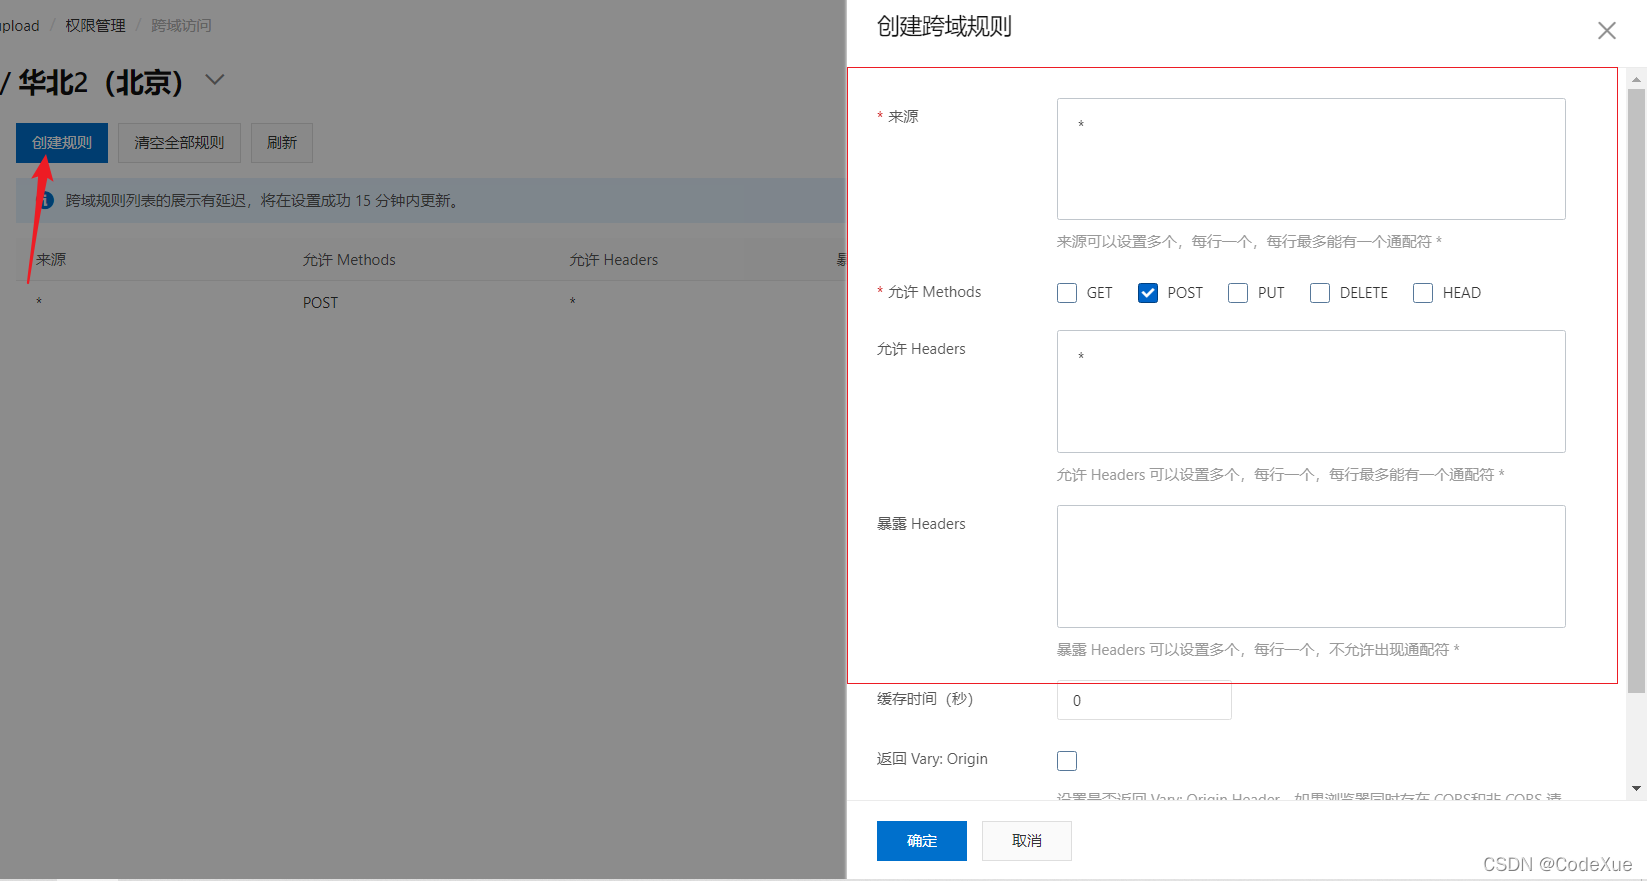
Task: Click the 创建跨域规则 dialog title
Action: [x=944, y=27]
